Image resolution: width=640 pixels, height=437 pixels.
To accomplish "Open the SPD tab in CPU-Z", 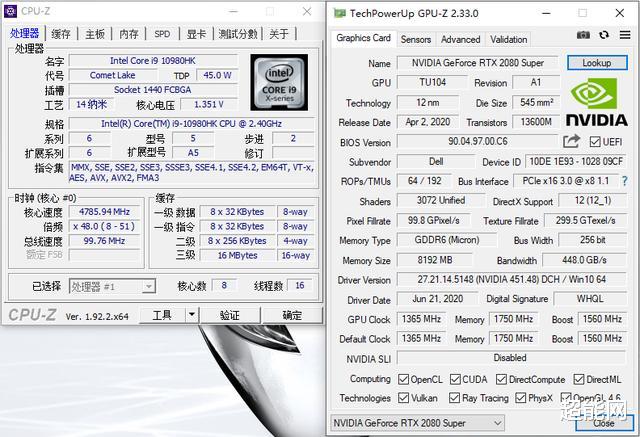I will 162,34.
